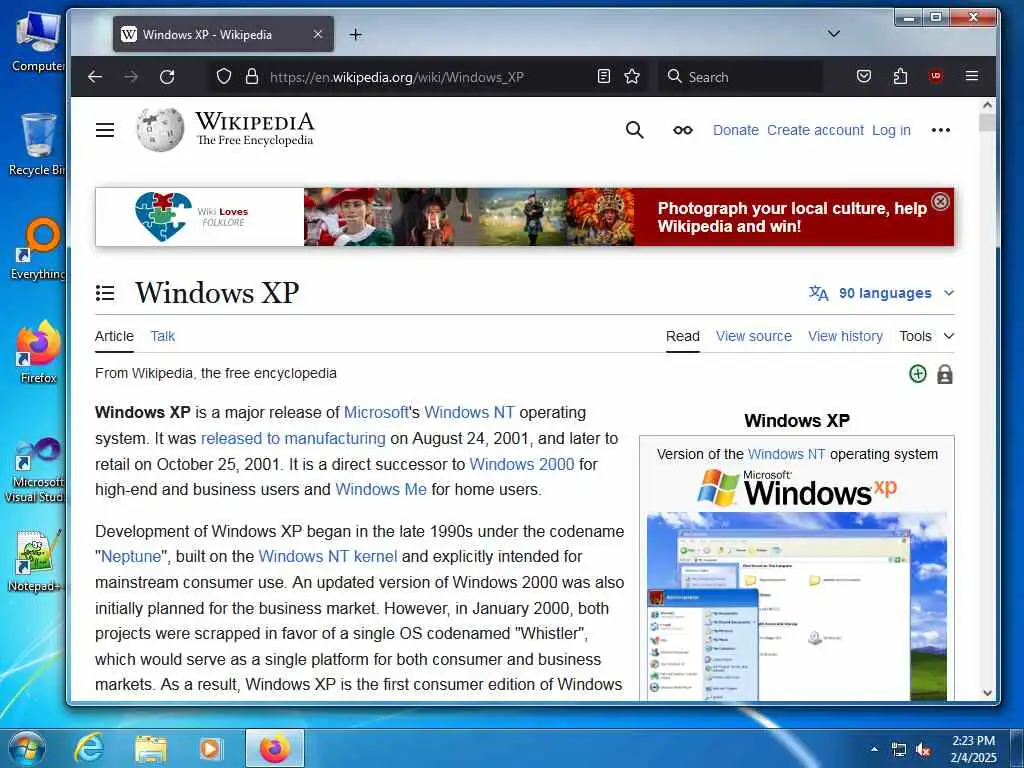1024x768 pixels.
Task: Open the View source tab
Action: pos(754,336)
